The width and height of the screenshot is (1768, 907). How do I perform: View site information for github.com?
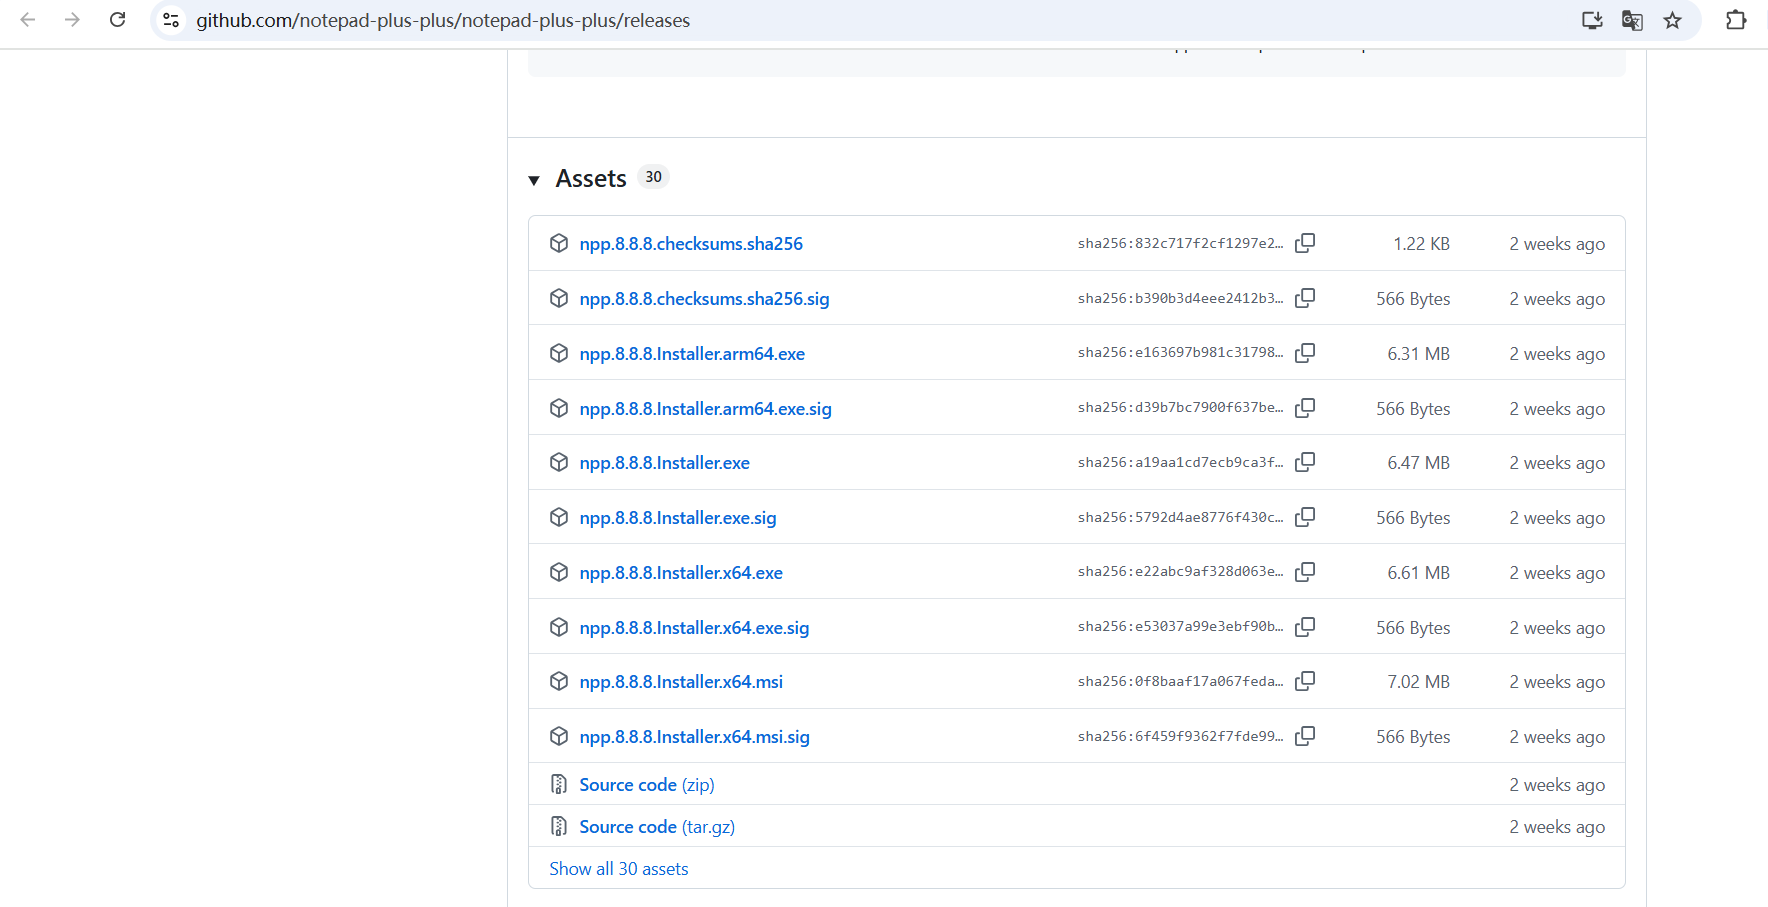click(x=172, y=20)
